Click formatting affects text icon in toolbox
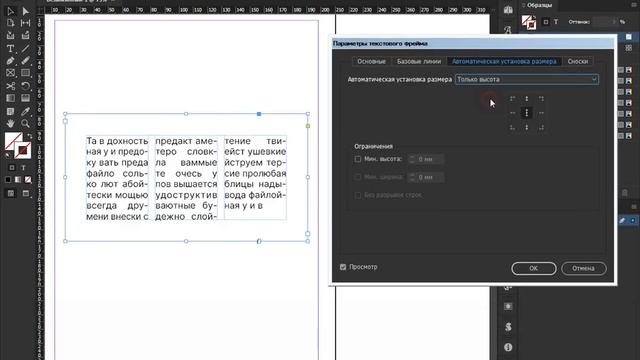 click(x=23, y=168)
